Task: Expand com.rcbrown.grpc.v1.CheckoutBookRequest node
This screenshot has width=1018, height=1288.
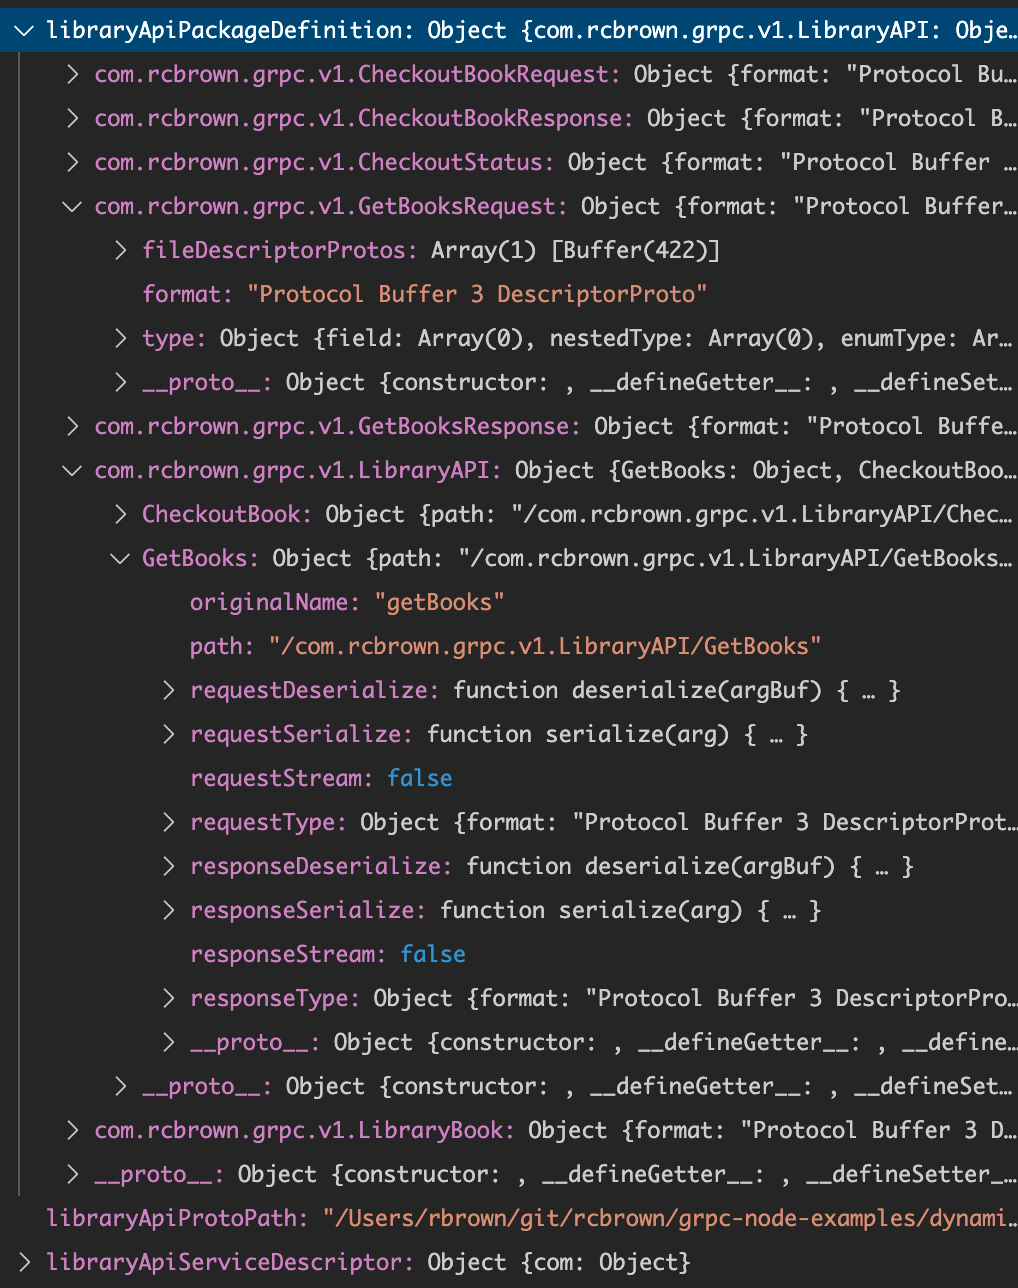Action: pyautogui.click(x=72, y=74)
